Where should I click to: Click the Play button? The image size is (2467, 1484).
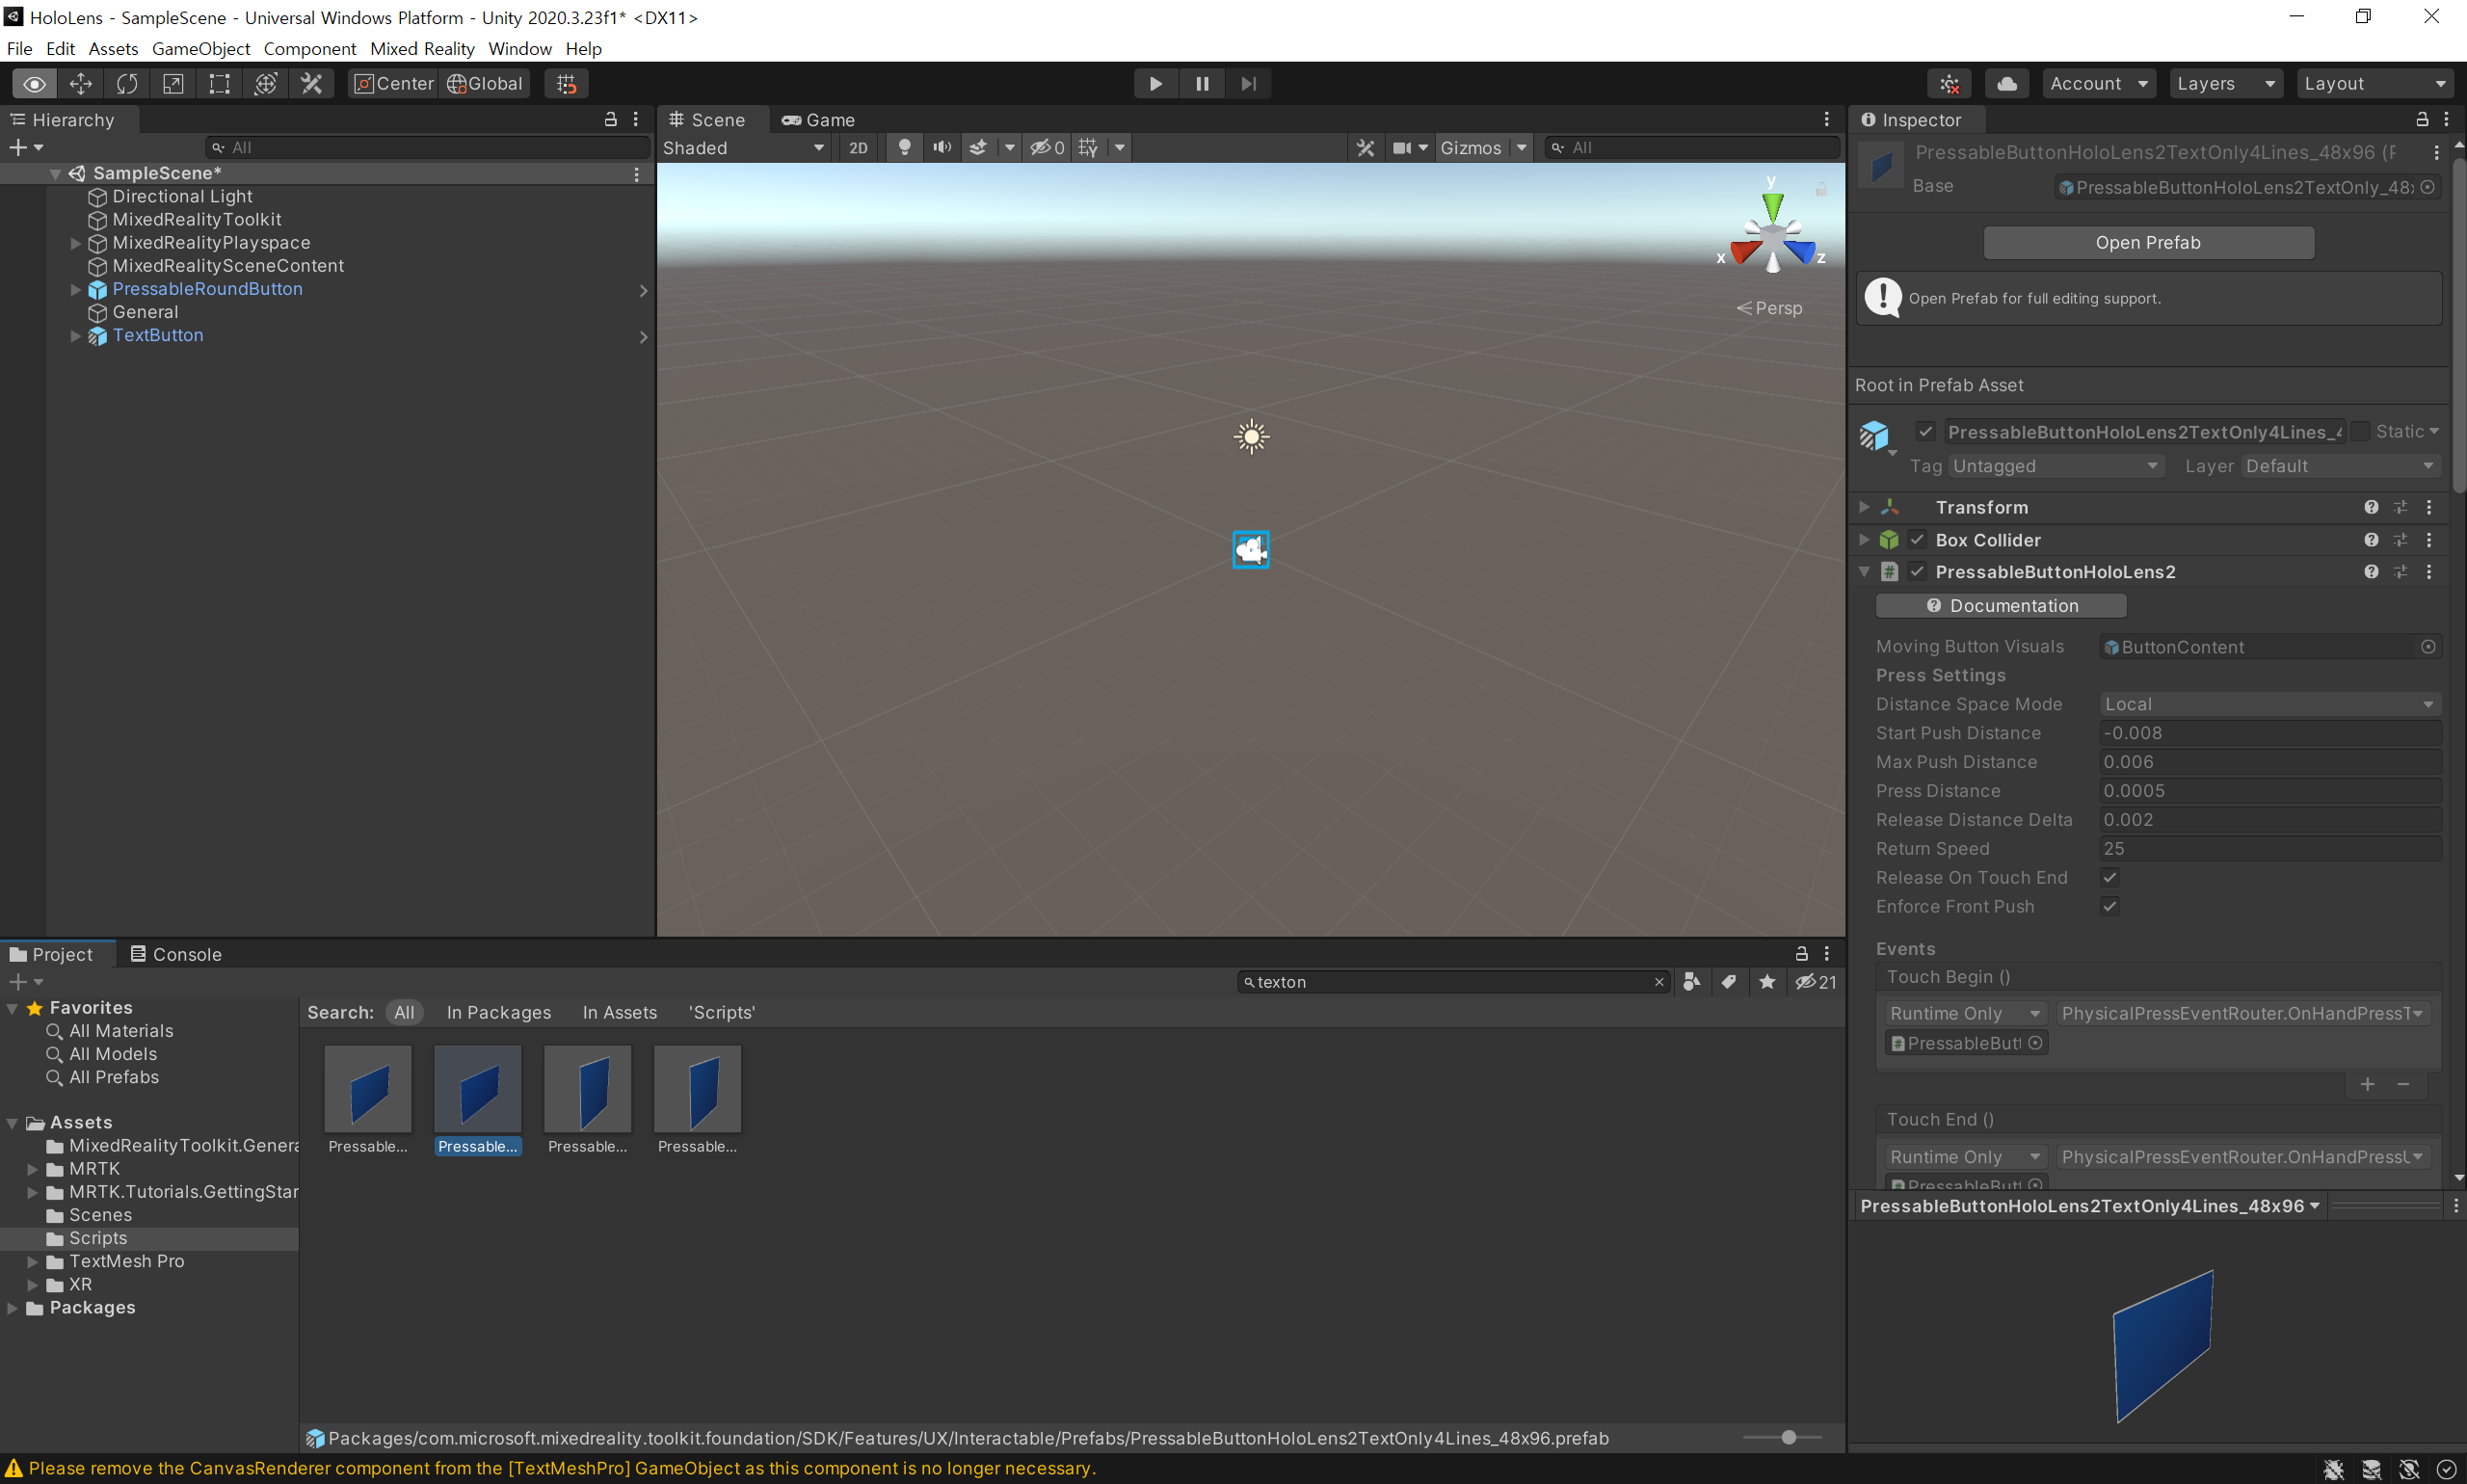[x=1155, y=84]
